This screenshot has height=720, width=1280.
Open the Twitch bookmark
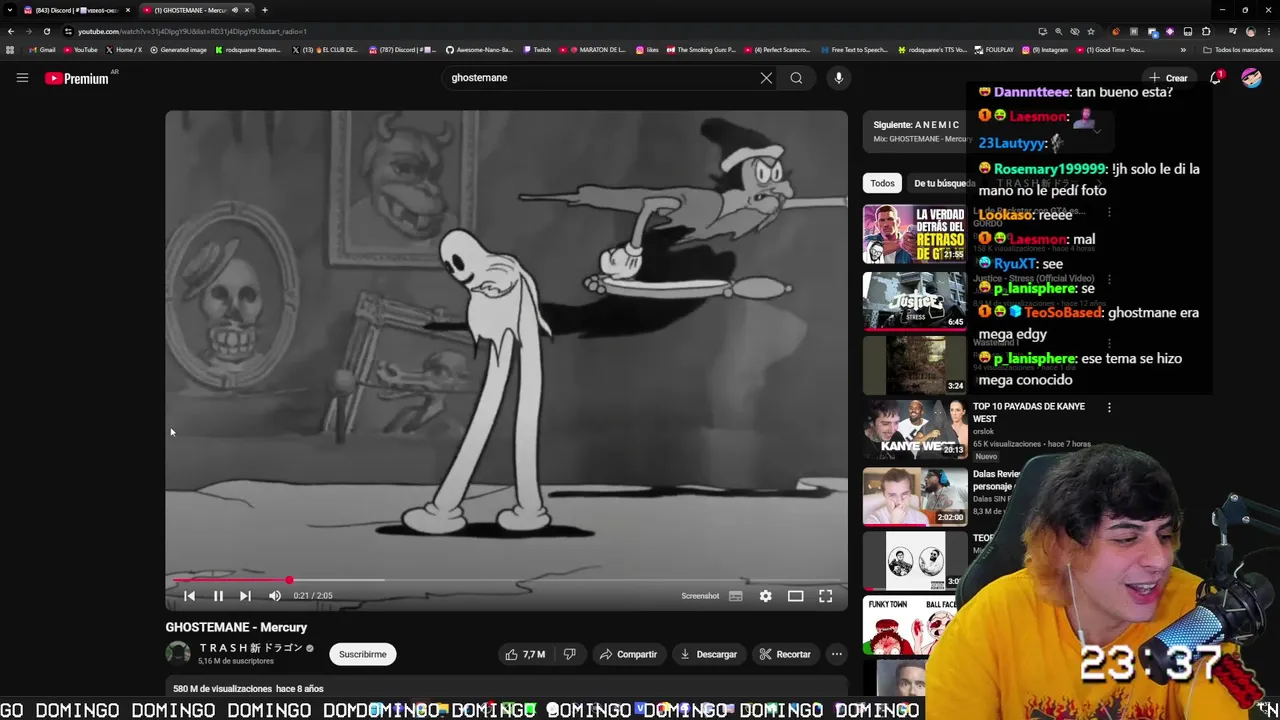coord(537,50)
